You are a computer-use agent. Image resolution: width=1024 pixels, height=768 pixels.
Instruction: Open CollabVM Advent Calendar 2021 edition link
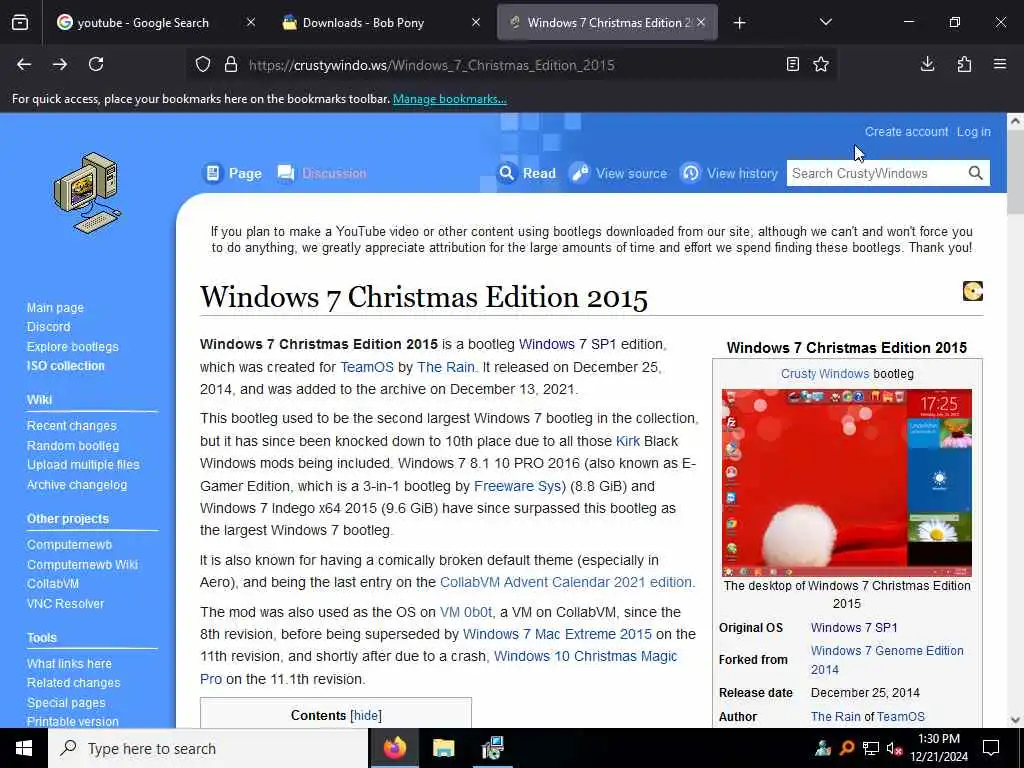(566, 582)
